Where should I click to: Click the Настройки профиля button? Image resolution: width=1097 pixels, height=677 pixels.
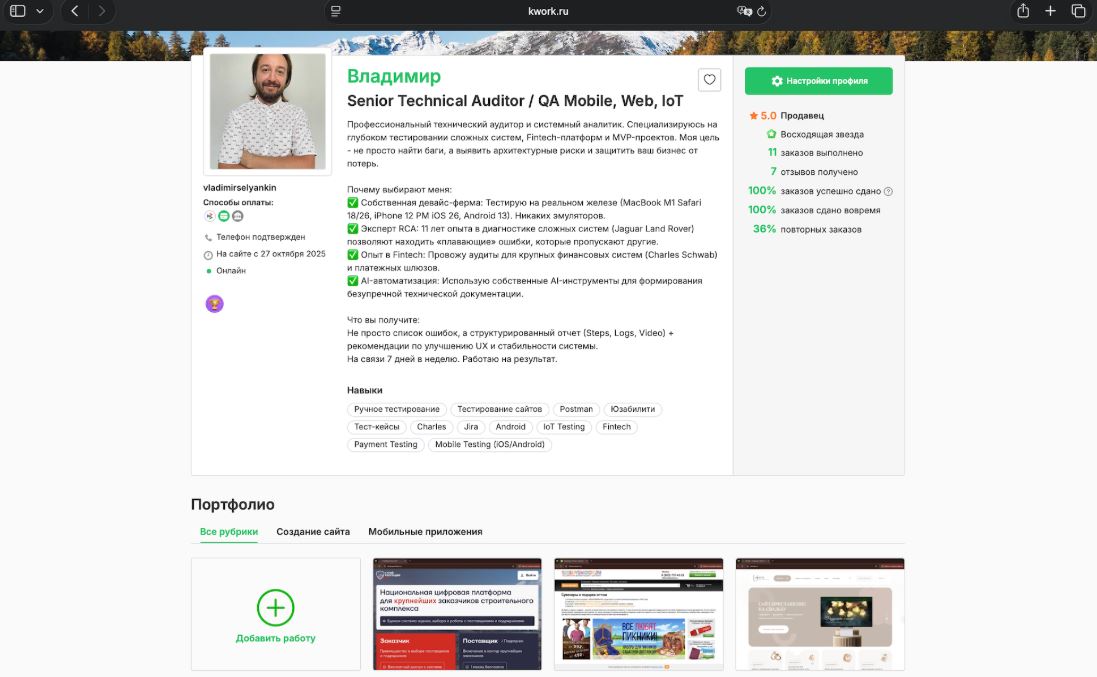coord(818,81)
